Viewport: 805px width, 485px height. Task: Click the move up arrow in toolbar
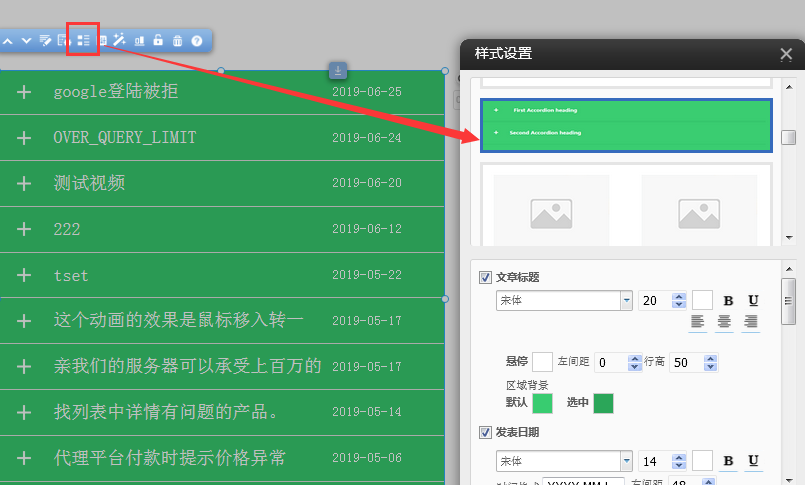pos(8,41)
